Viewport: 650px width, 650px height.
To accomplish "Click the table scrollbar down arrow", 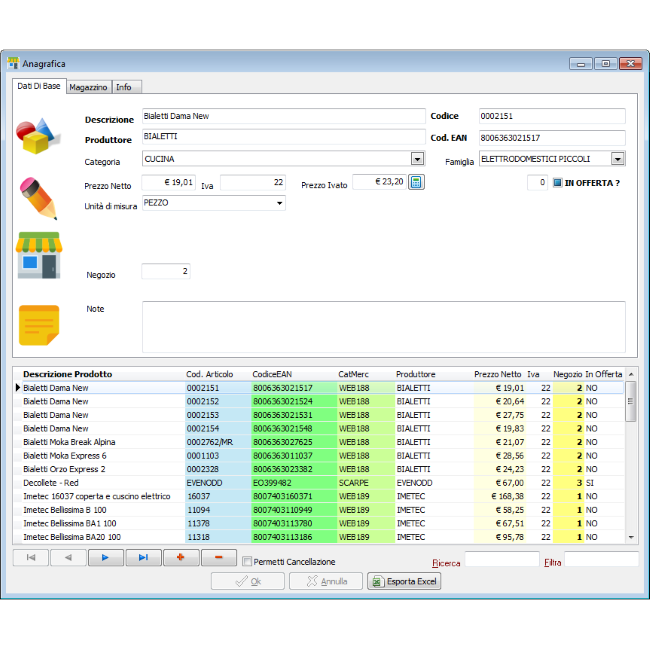I will [x=631, y=537].
